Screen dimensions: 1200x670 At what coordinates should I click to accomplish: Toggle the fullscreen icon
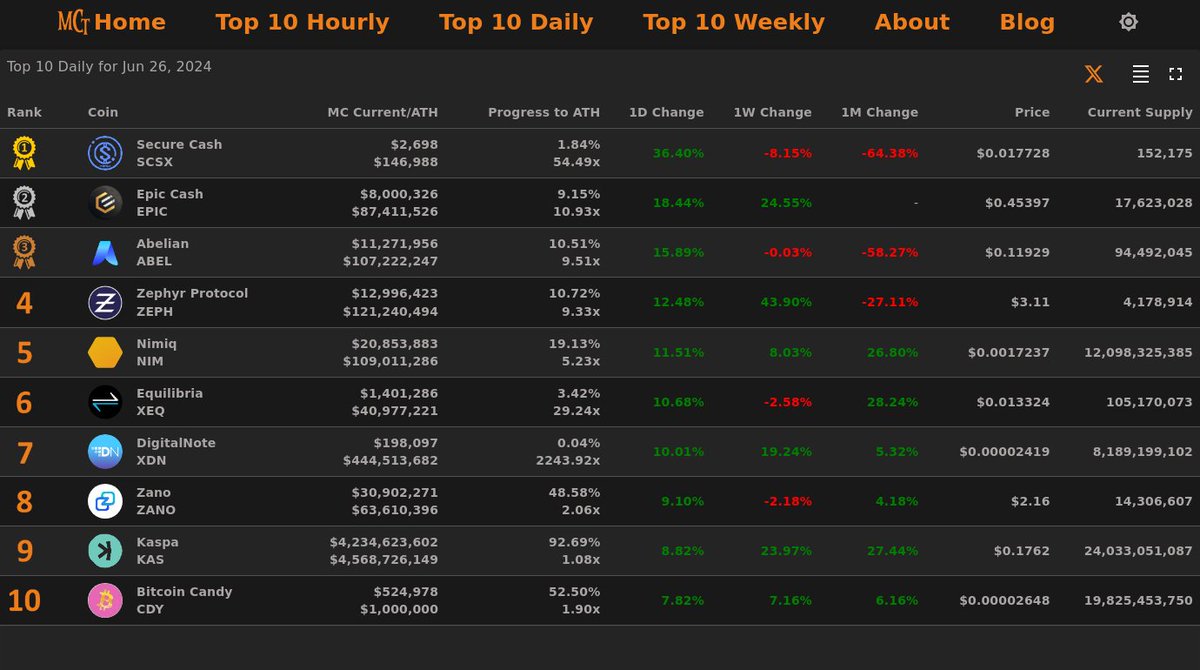click(x=1176, y=74)
